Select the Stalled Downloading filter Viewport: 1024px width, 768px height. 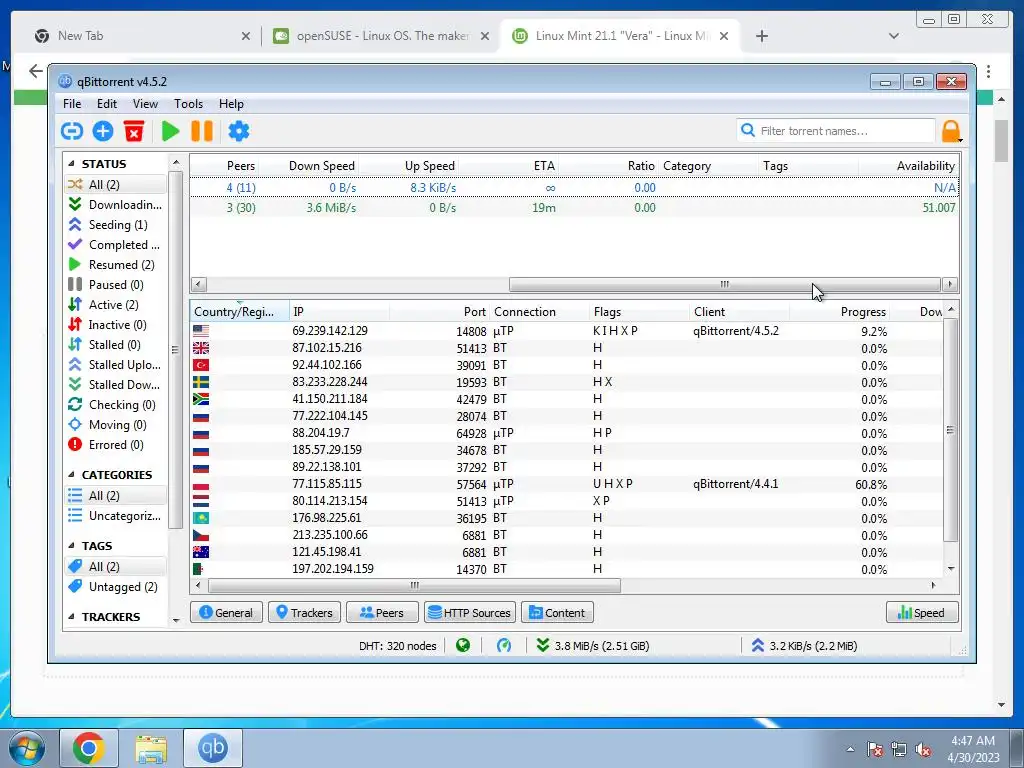pos(116,385)
